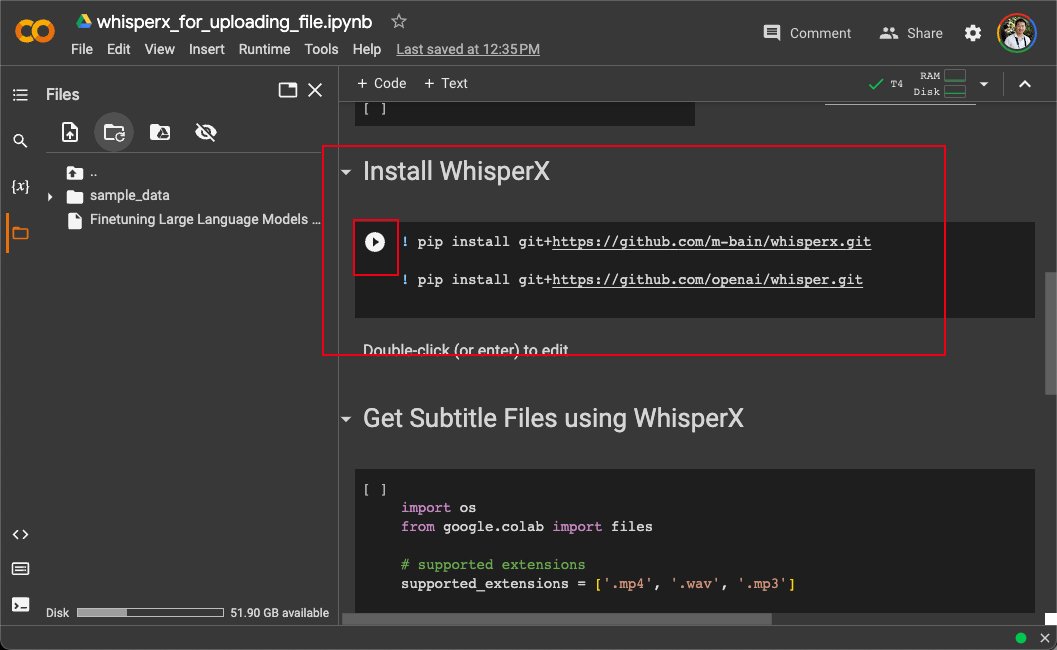Expand the sample_data folder
Screen dimensions: 1057x650
click(x=50, y=197)
